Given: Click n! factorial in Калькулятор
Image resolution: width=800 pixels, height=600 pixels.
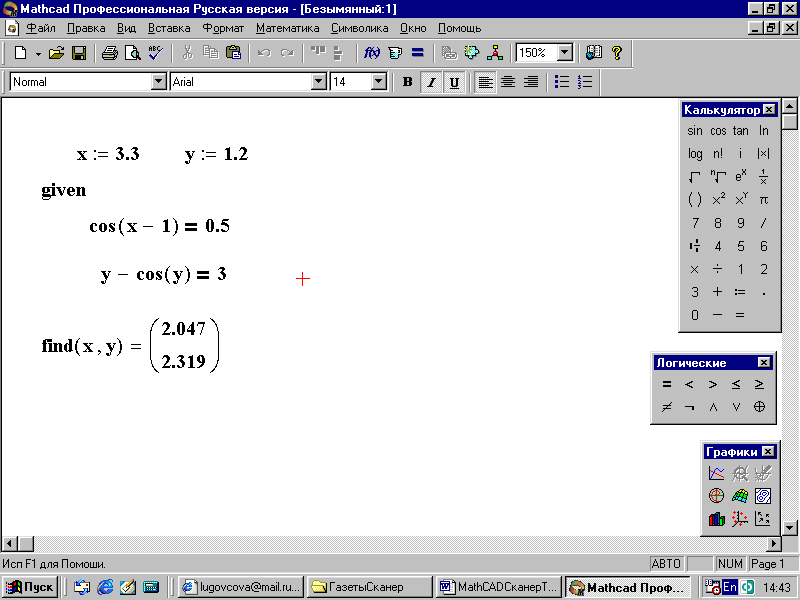Looking at the screenshot, I should (718, 153).
